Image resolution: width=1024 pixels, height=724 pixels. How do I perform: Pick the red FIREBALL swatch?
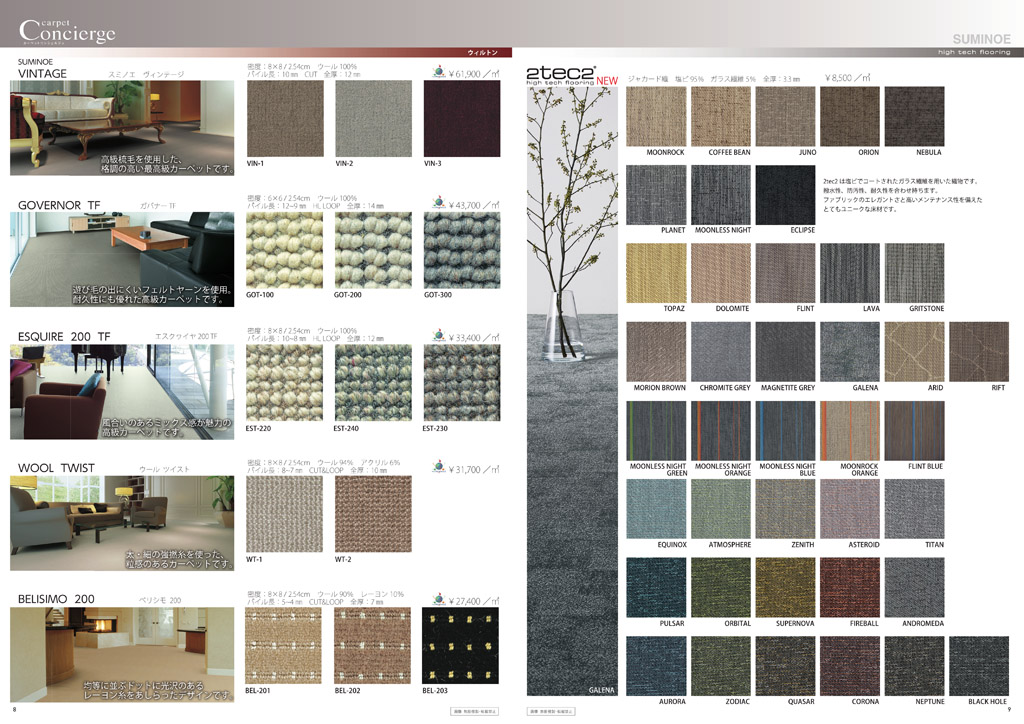point(850,588)
